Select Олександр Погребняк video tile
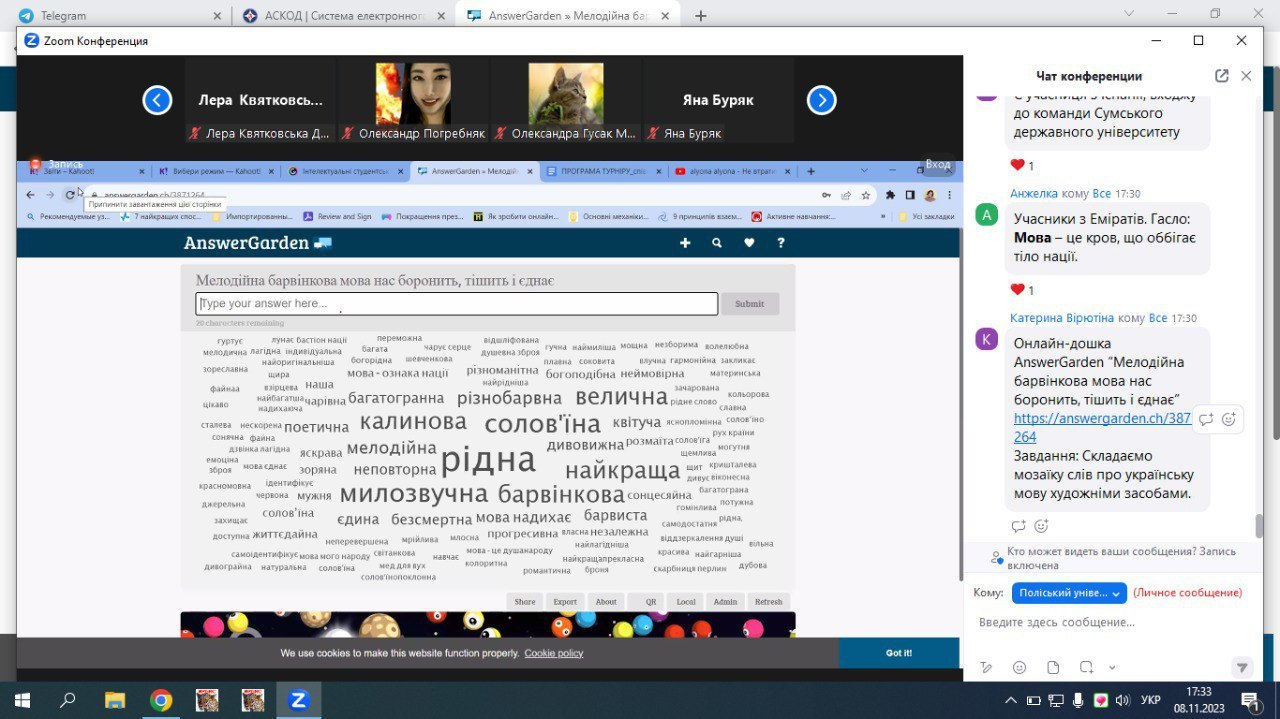This screenshot has height=719, width=1280. [x=413, y=100]
